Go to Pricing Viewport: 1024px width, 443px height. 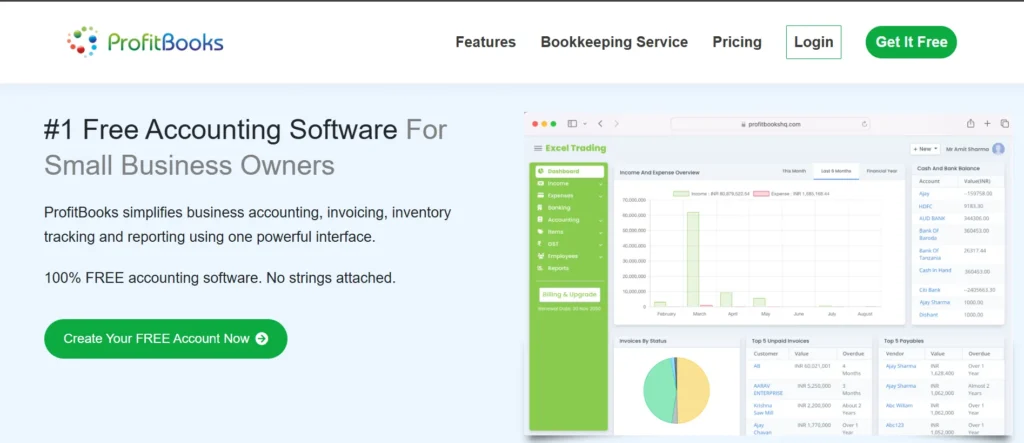click(737, 42)
